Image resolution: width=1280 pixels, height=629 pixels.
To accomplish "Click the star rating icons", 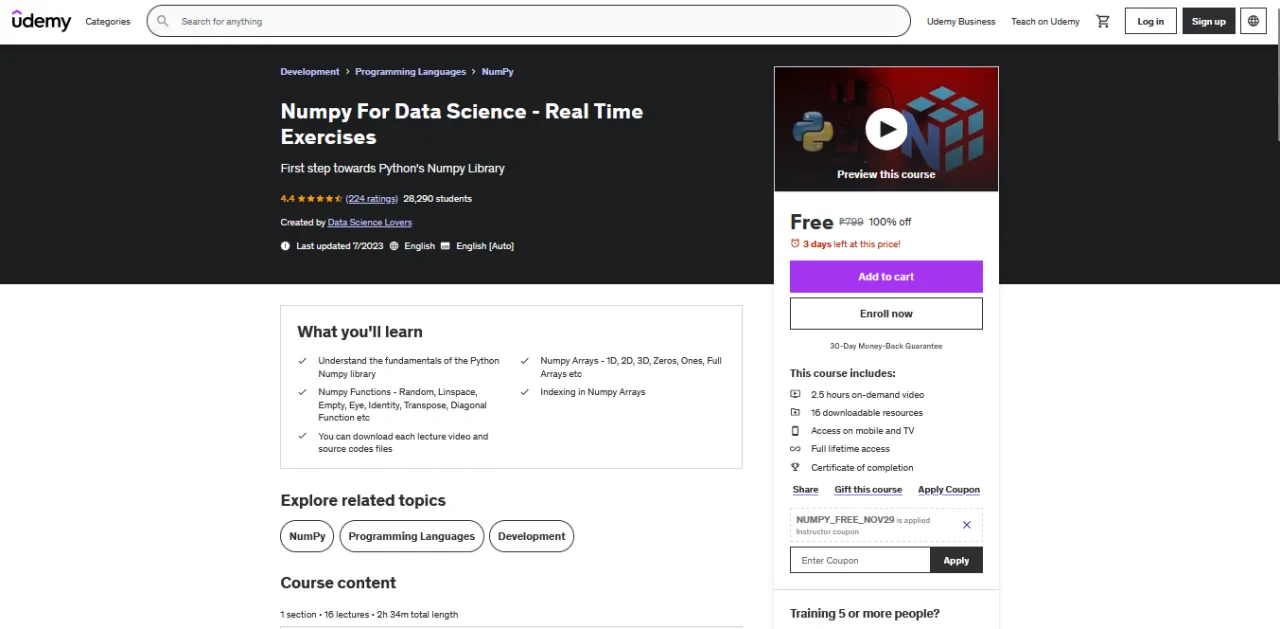I will tap(320, 198).
